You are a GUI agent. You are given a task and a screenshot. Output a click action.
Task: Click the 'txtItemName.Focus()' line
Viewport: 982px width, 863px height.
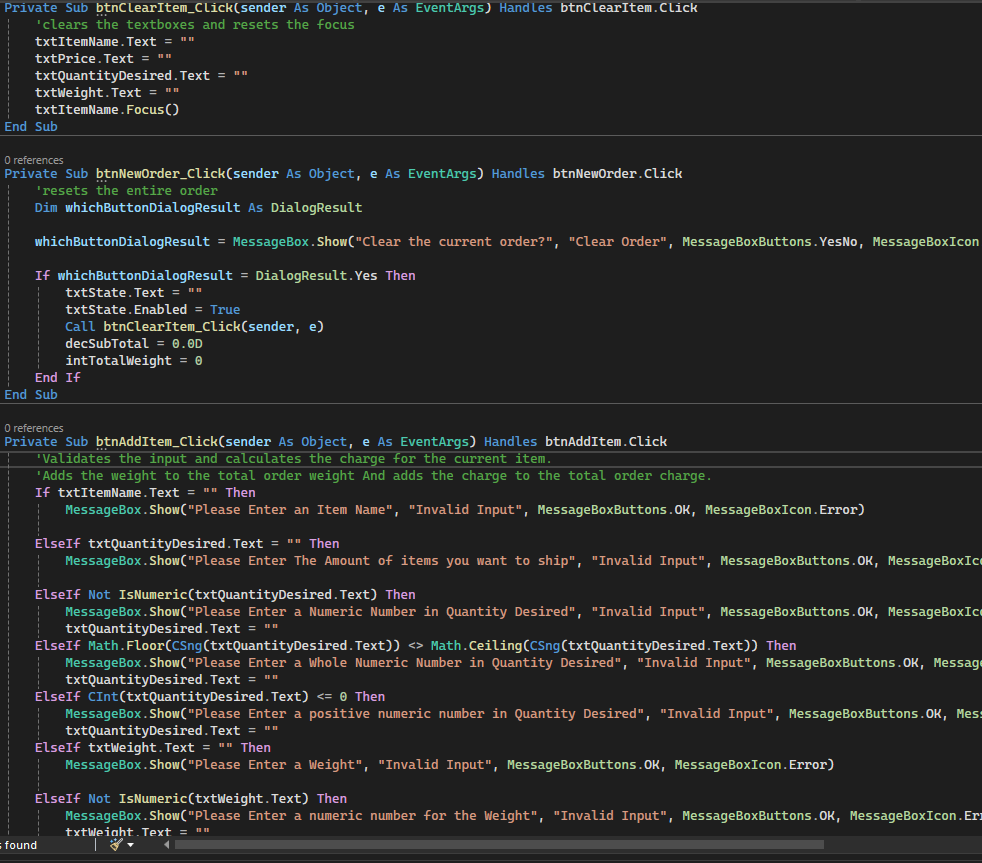coord(107,110)
